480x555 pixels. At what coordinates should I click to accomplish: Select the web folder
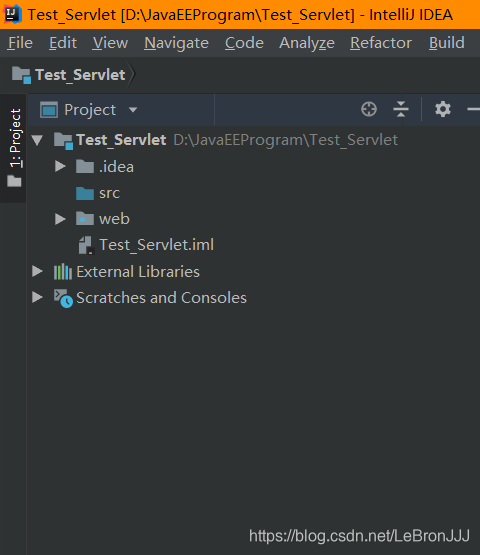[x=114, y=219]
